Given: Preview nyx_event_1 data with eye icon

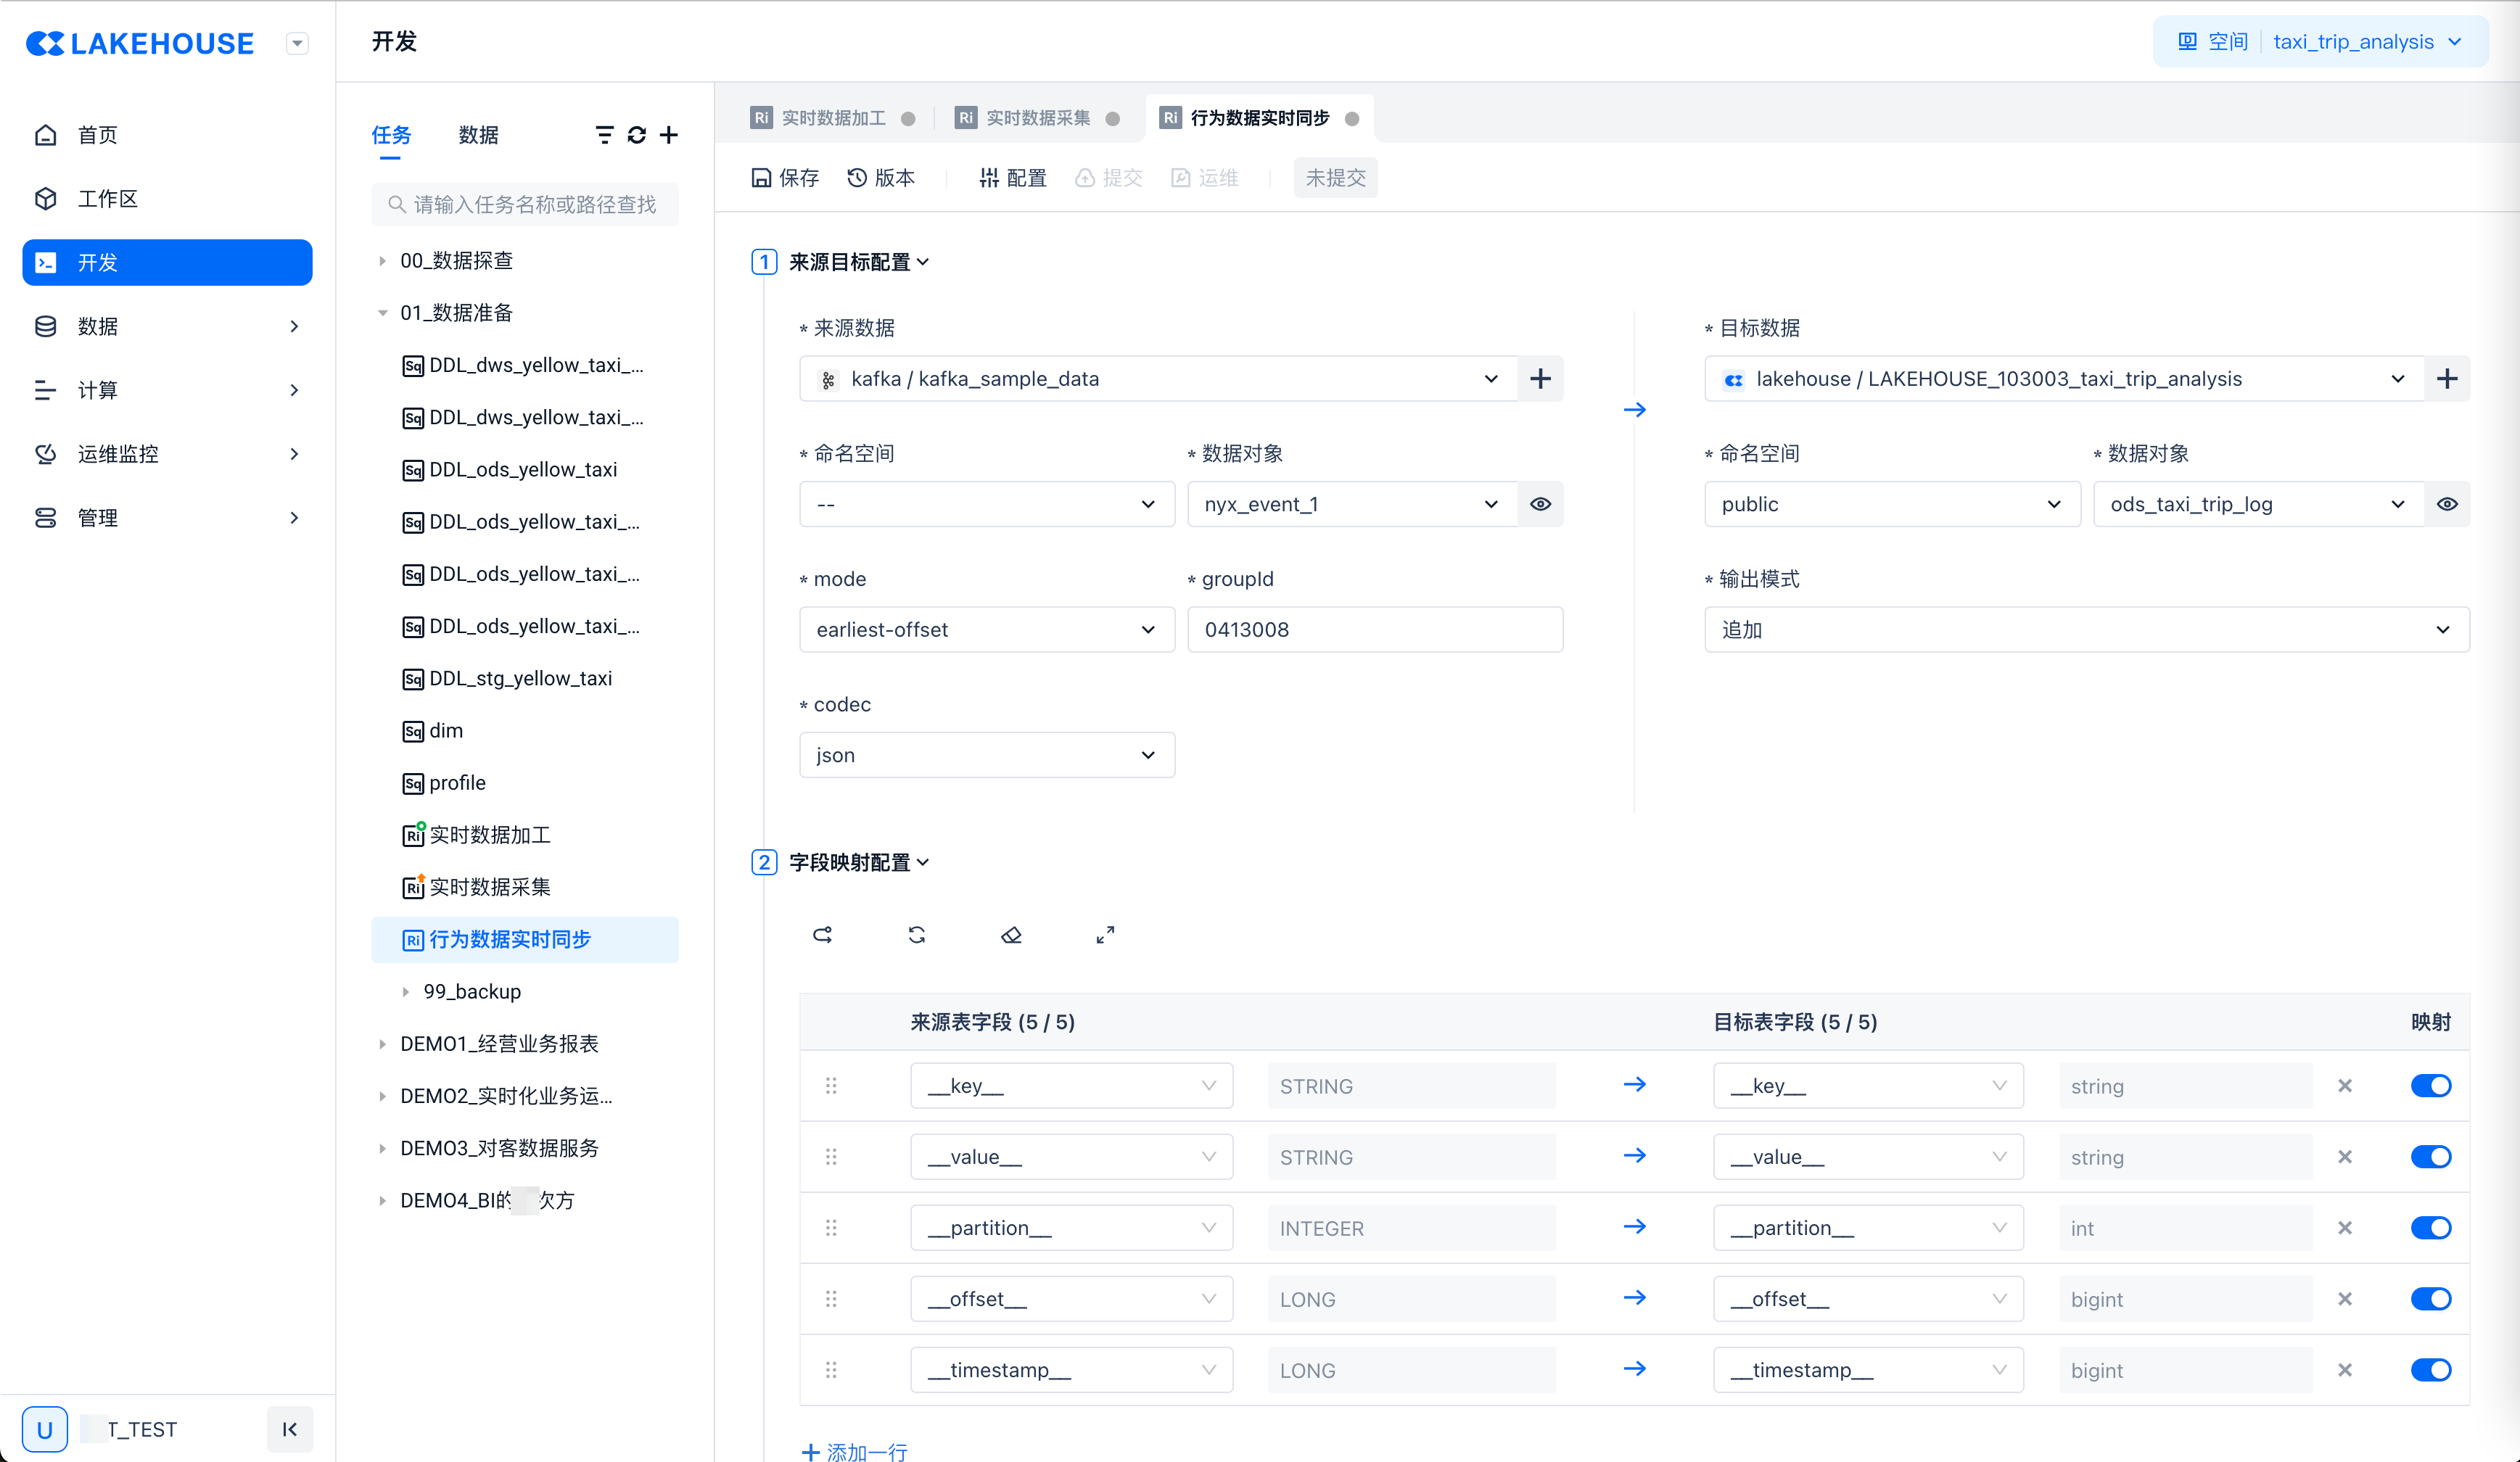Looking at the screenshot, I should [1540, 504].
